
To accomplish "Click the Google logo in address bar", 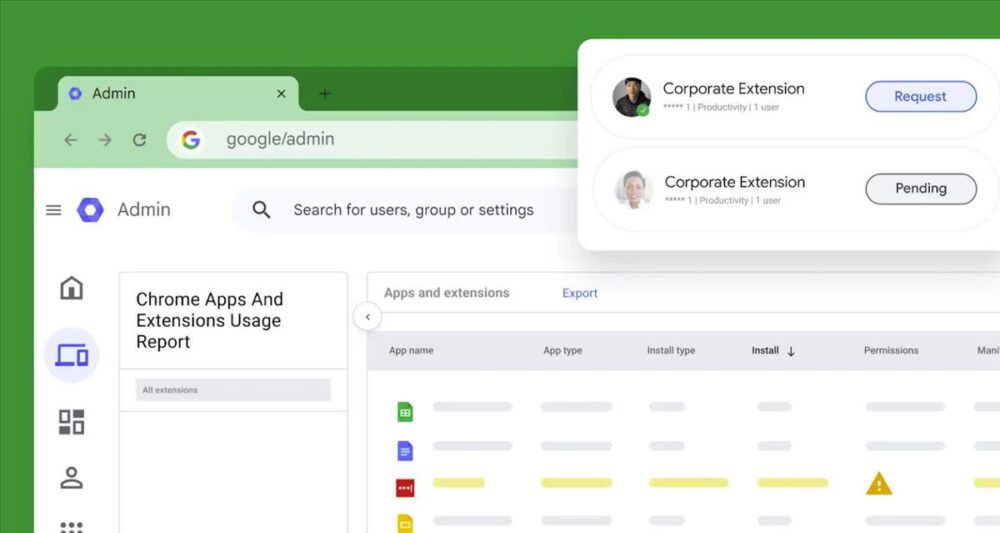I will [x=190, y=139].
